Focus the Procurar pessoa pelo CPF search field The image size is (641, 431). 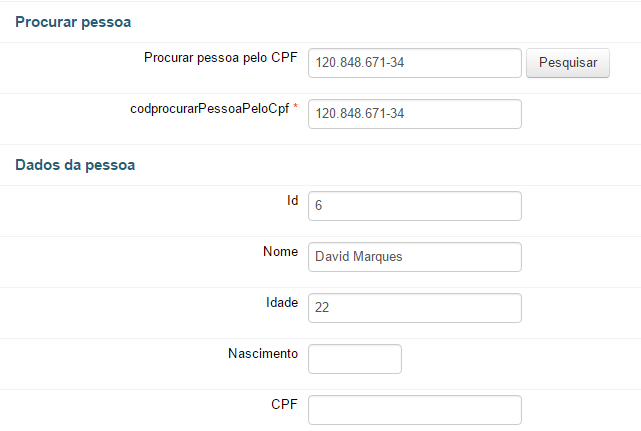click(x=415, y=63)
